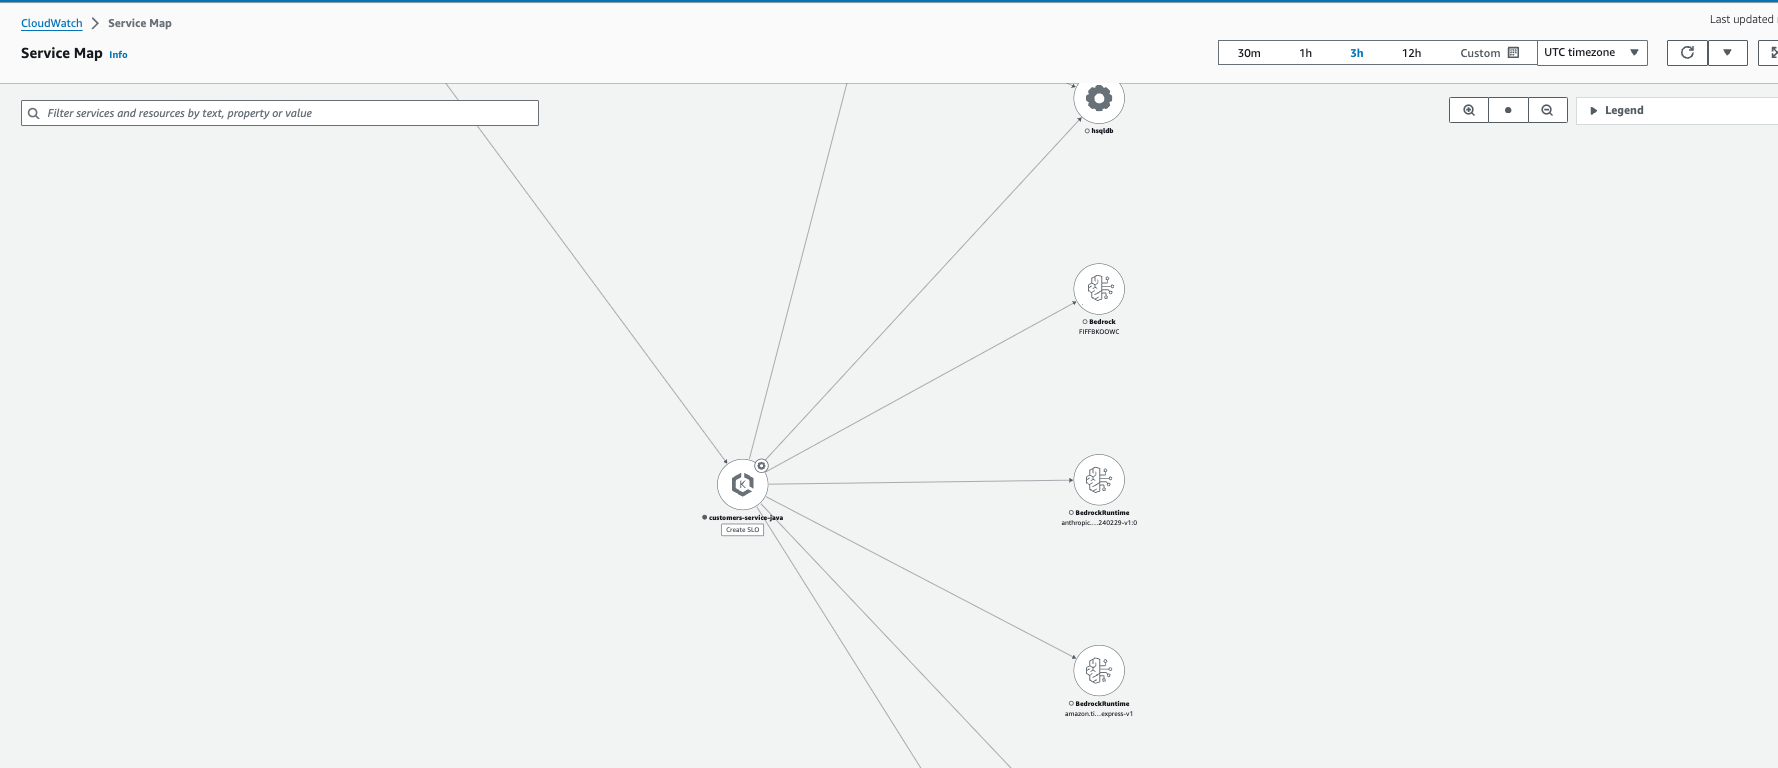Click the Create SLO button
Screen dimensions: 1778x768
coord(742,530)
